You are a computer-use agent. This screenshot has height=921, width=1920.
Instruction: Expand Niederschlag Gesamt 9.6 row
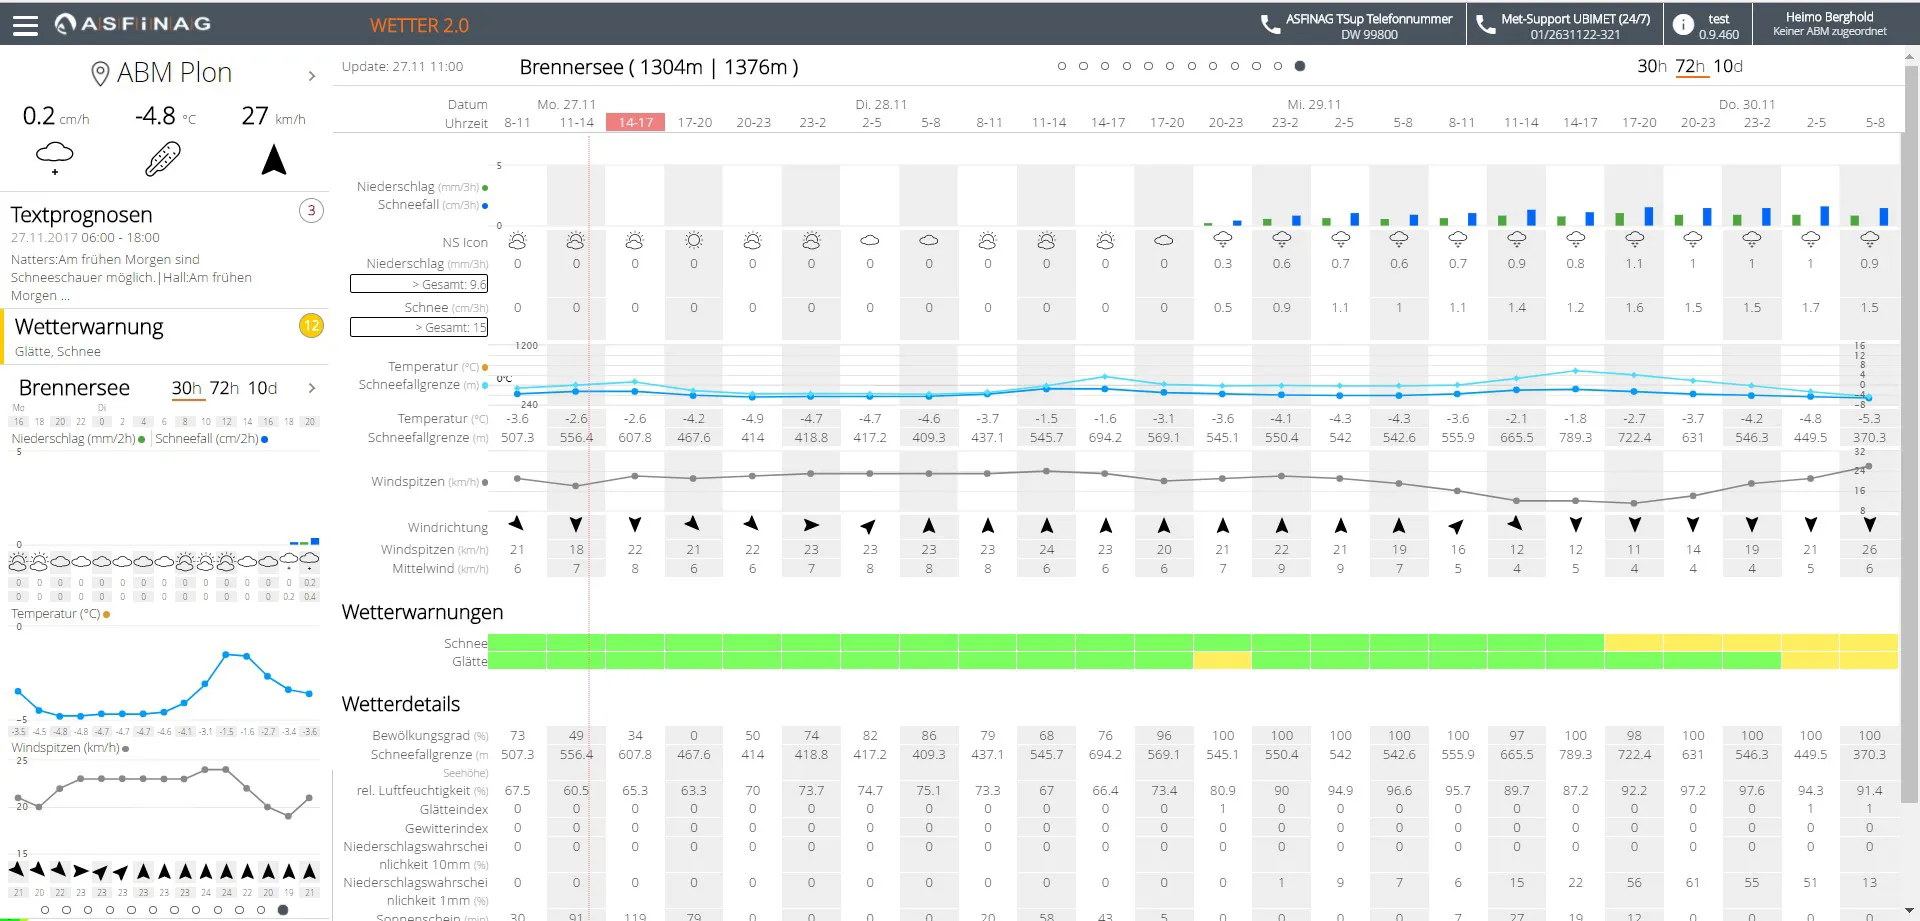pos(419,284)
